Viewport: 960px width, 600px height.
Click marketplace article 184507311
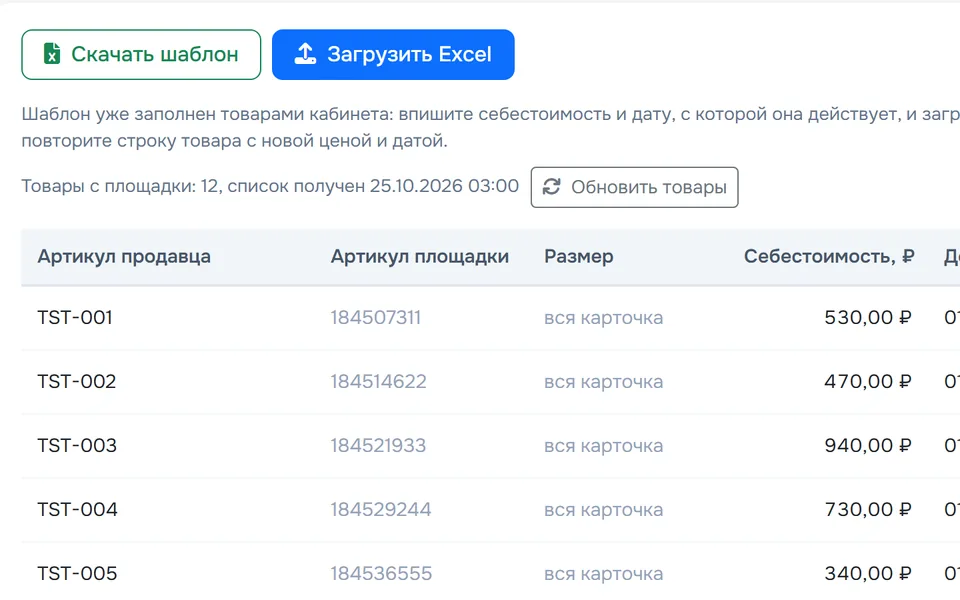[x=376, y=318]
